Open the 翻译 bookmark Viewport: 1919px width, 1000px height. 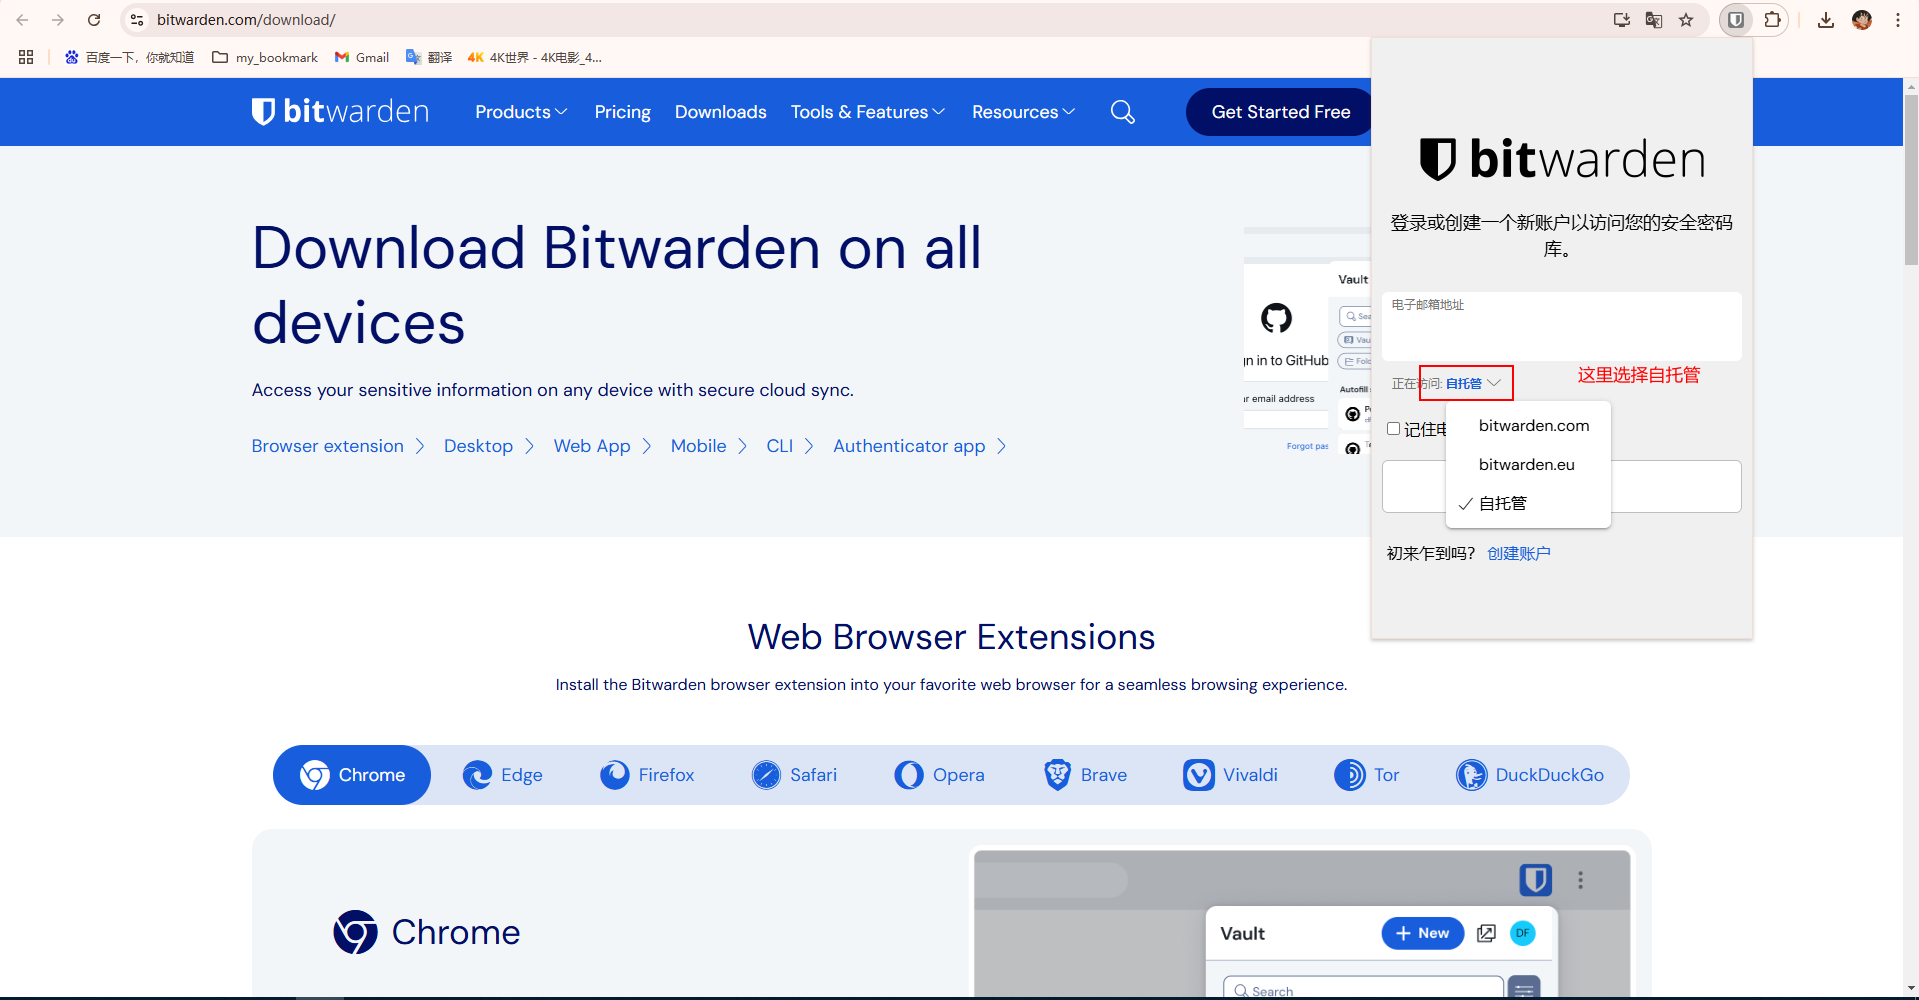[x=429, y=57]
